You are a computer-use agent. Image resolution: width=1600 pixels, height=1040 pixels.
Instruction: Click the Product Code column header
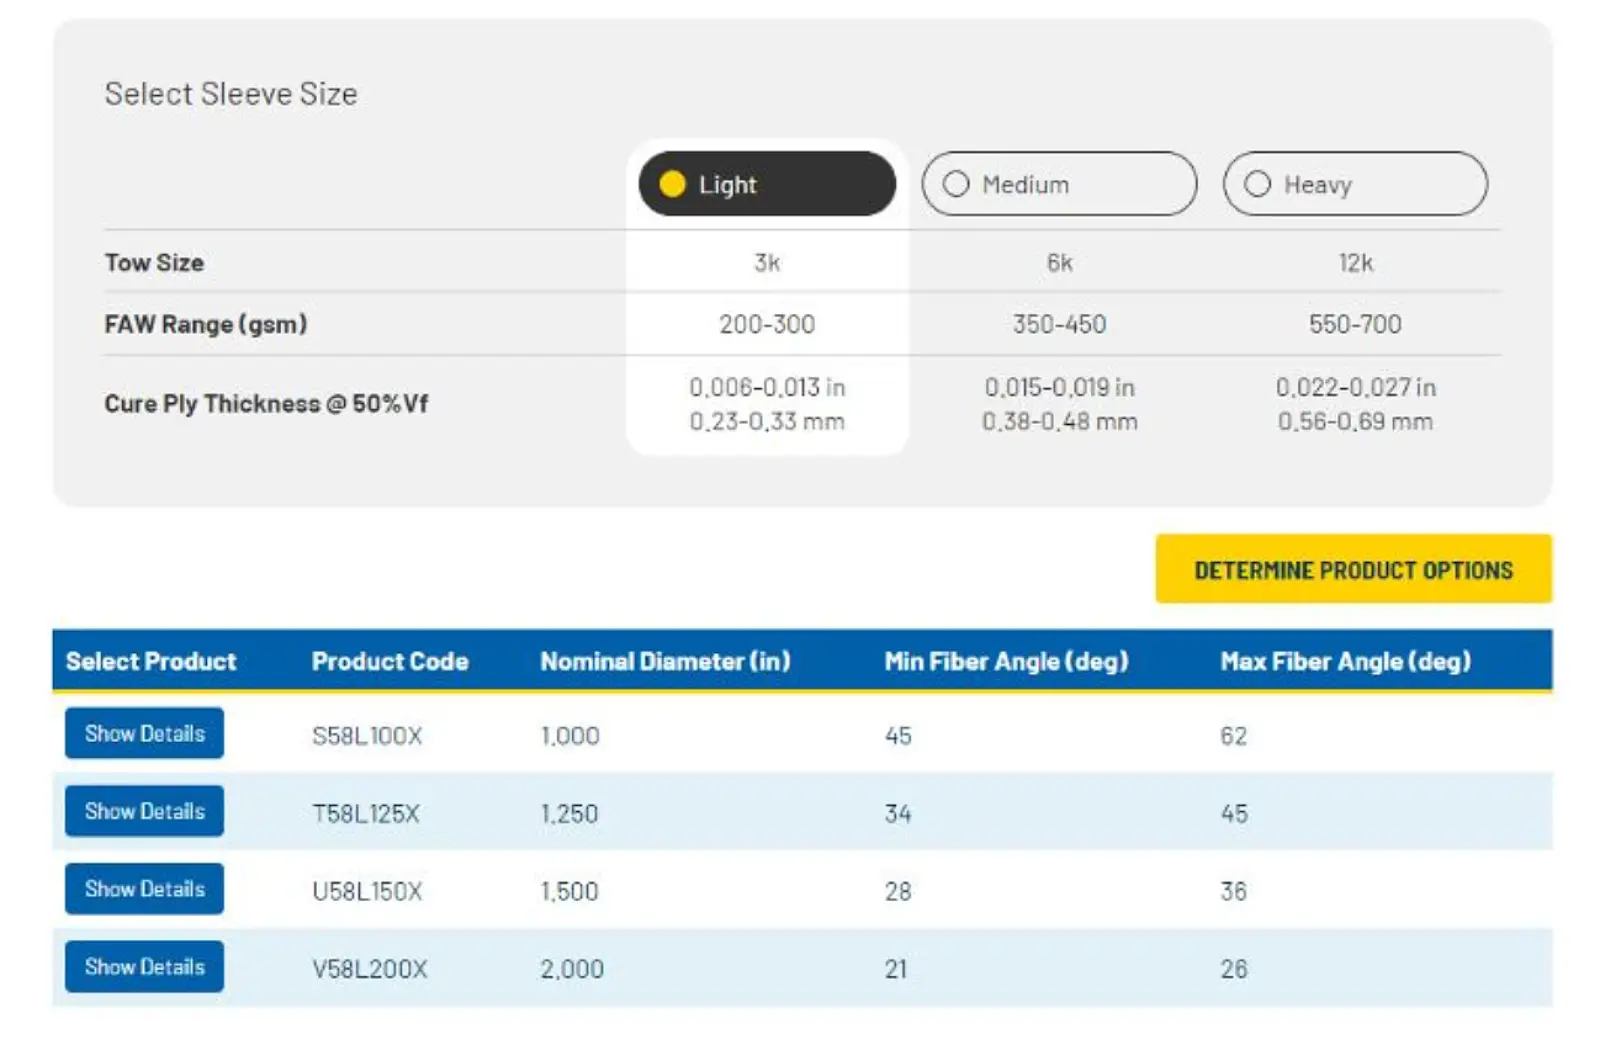click(390, 661)
